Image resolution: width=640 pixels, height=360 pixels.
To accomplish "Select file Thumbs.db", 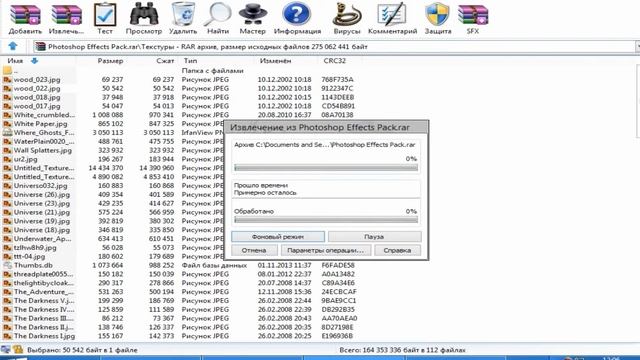I will tap(33, 265).
